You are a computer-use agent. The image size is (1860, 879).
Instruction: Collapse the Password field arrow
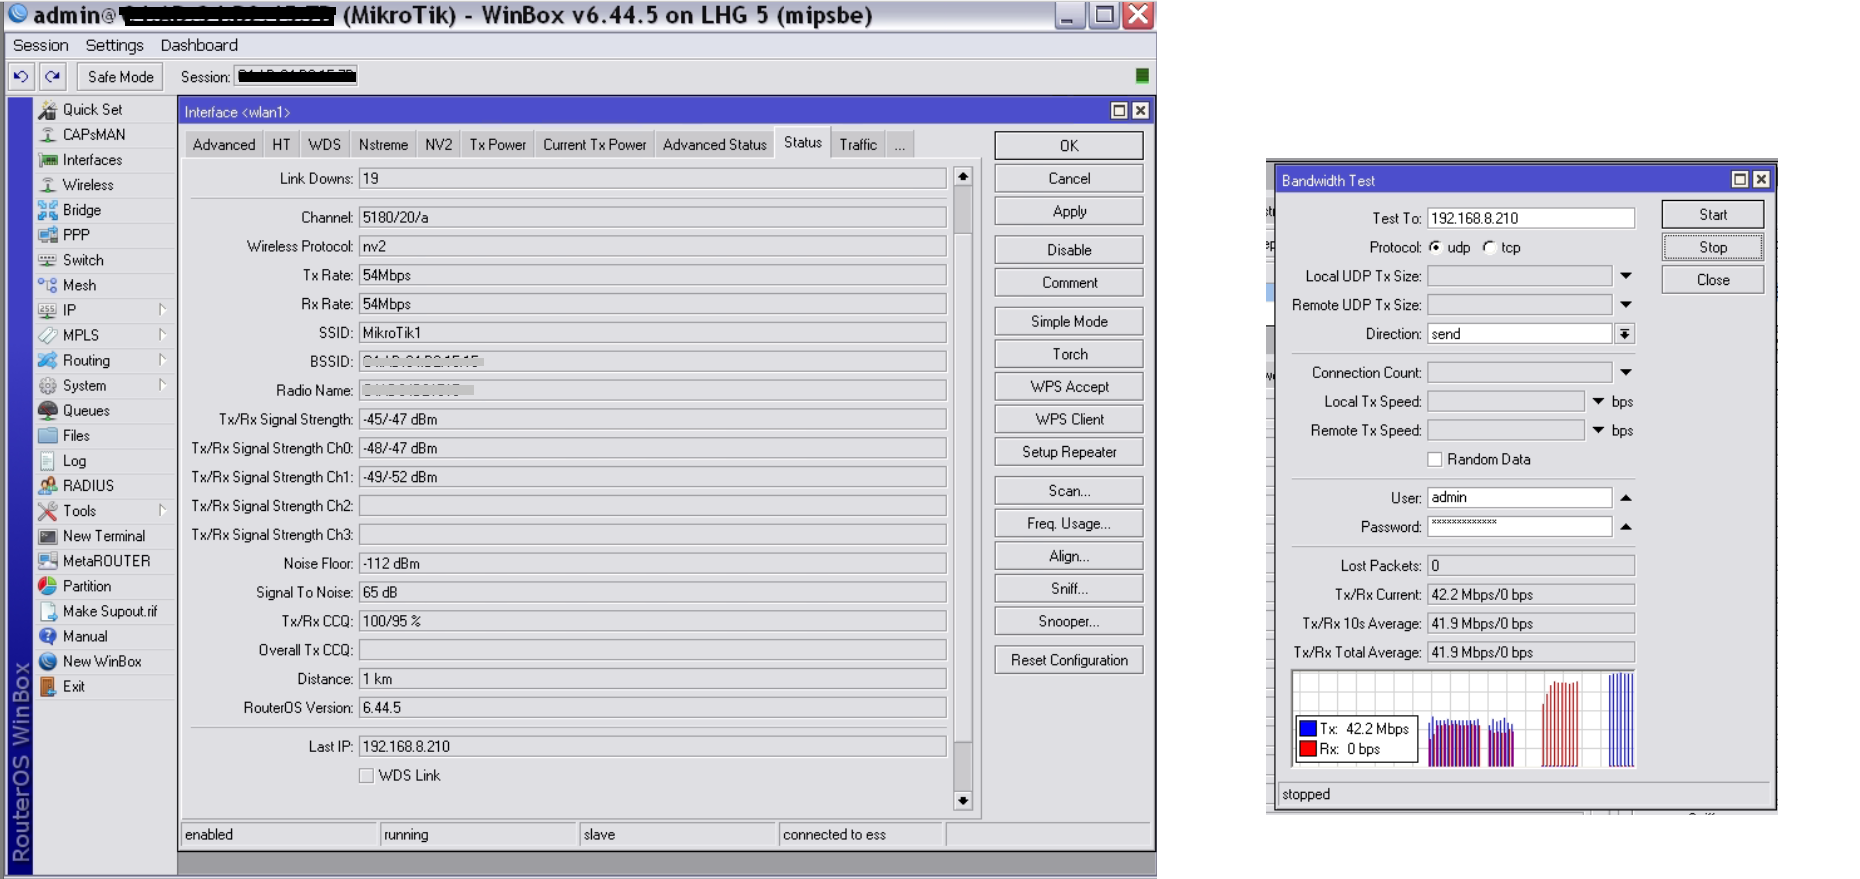click(1626, 527)
